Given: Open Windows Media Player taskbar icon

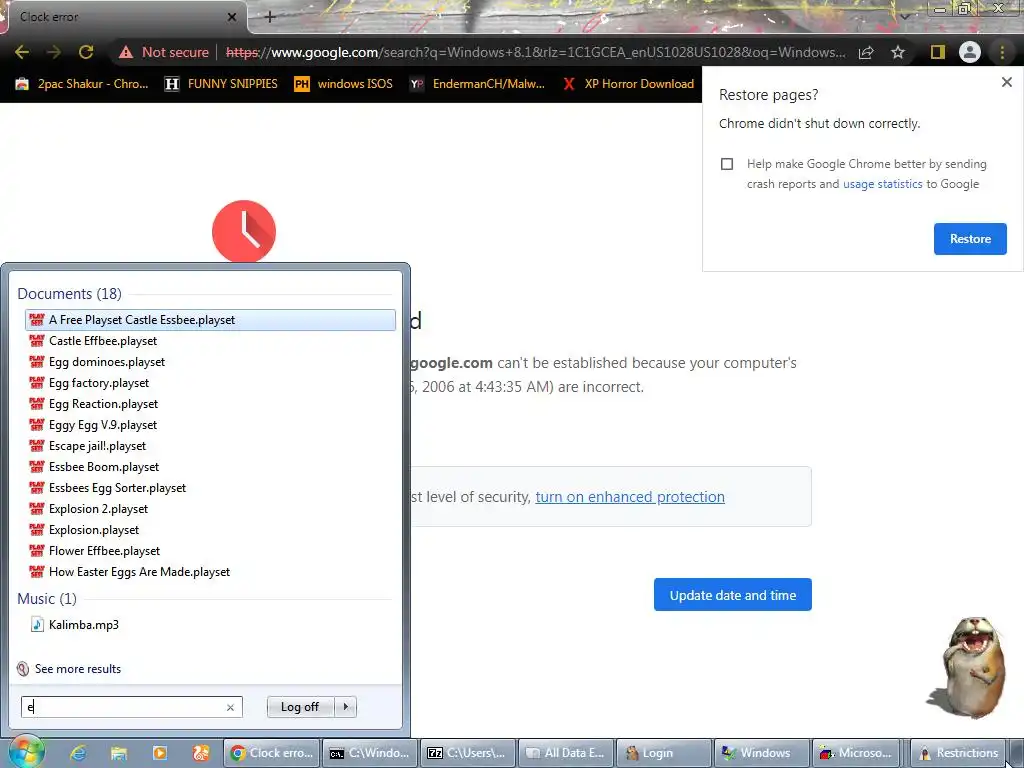Looking at the screenshot, I should pyautogui.click(x=159, y=753).
